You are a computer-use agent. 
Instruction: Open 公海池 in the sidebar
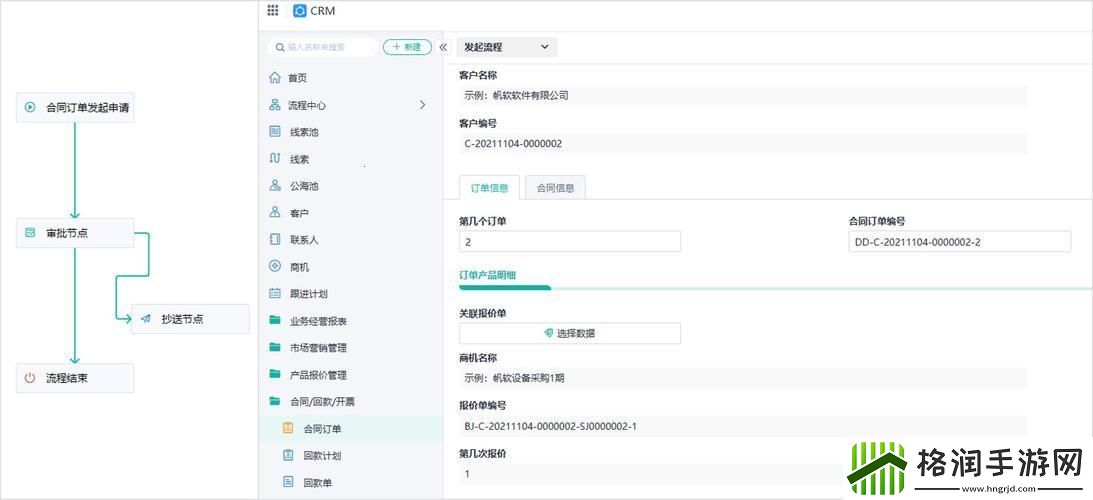click(x=351, y=186)
